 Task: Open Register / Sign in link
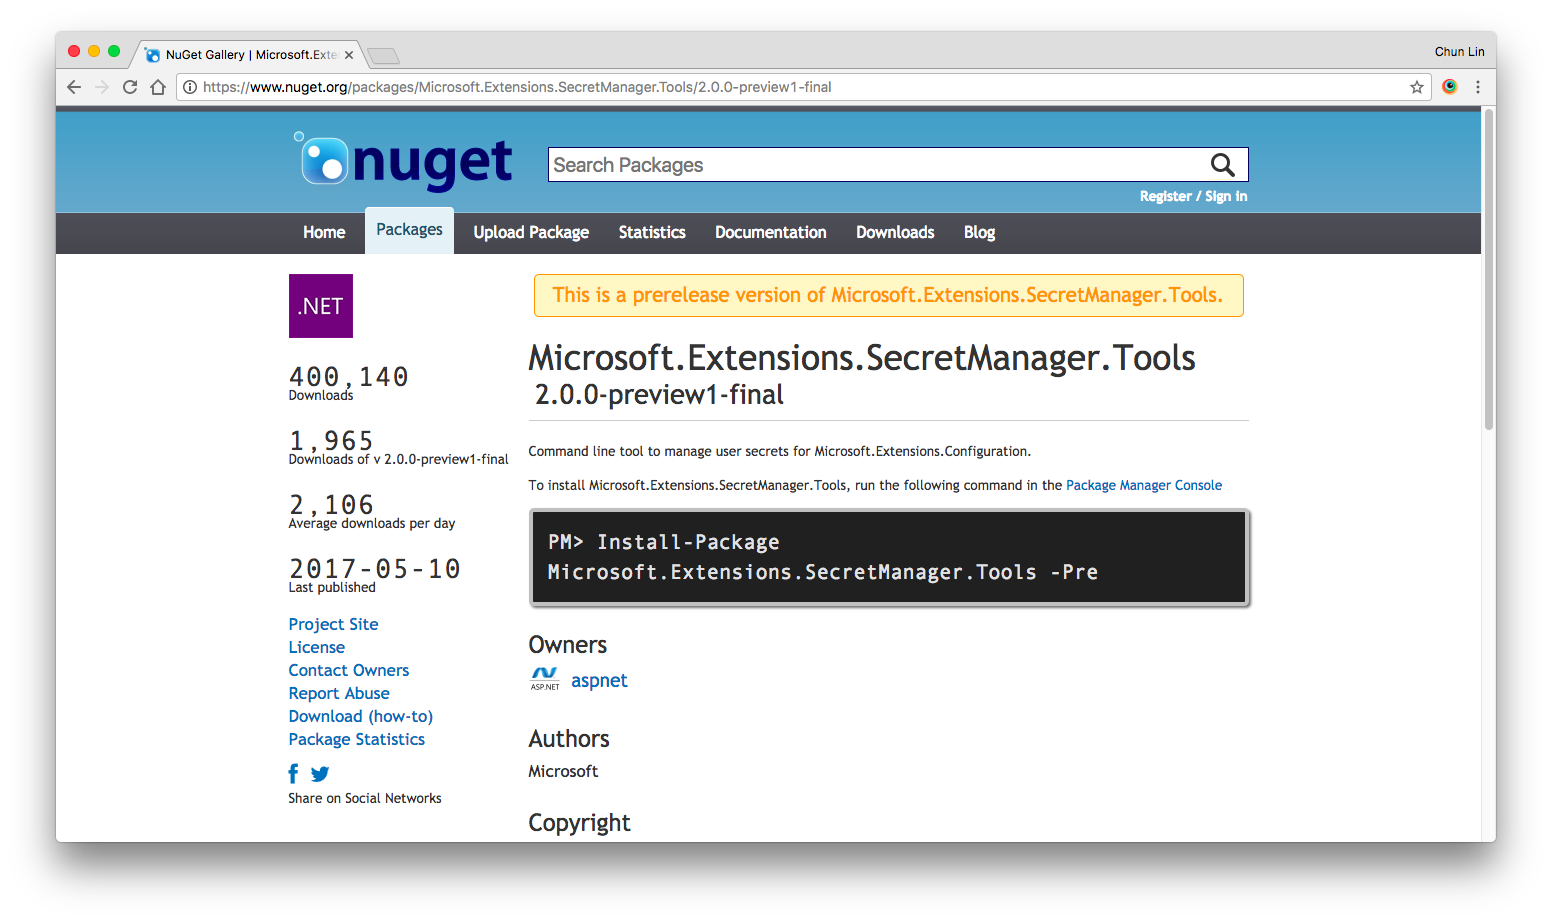click(x=1193, y=196)
